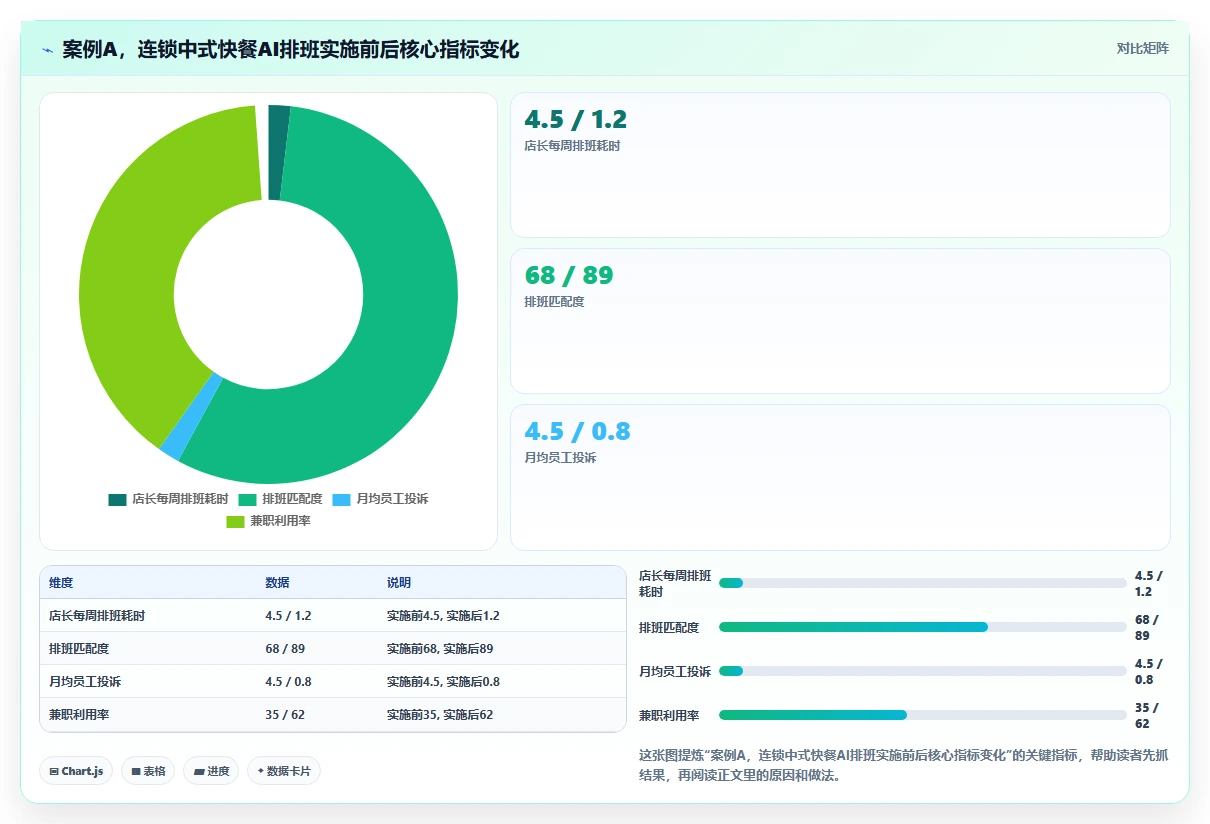Image resolution: width=1210 pixels, height=824 pixels.
Task: Click the small blue 月均员工投诉 donut segment
Action: click(x=192, y=416)
